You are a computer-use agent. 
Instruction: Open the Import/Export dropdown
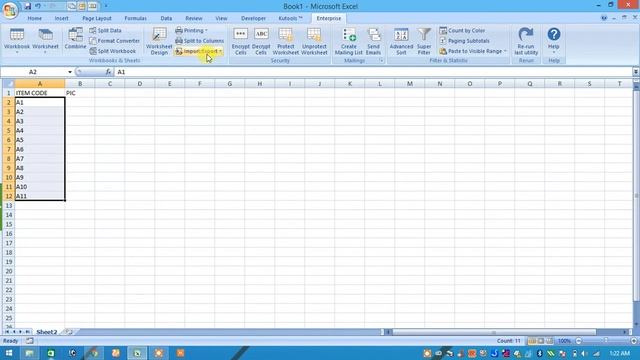click(x=199, y=51)
